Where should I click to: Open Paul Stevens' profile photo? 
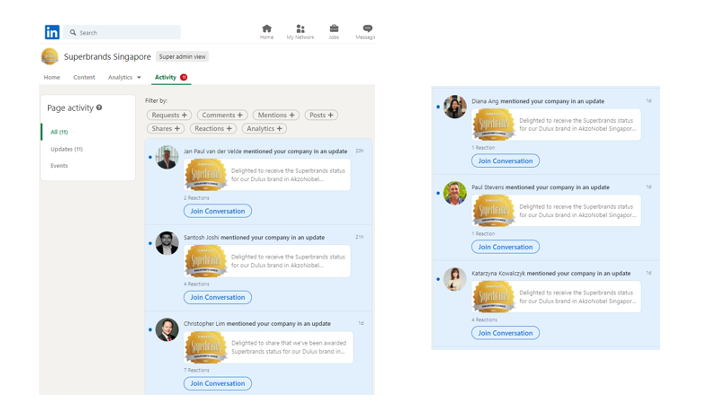(x=455, y=193)
